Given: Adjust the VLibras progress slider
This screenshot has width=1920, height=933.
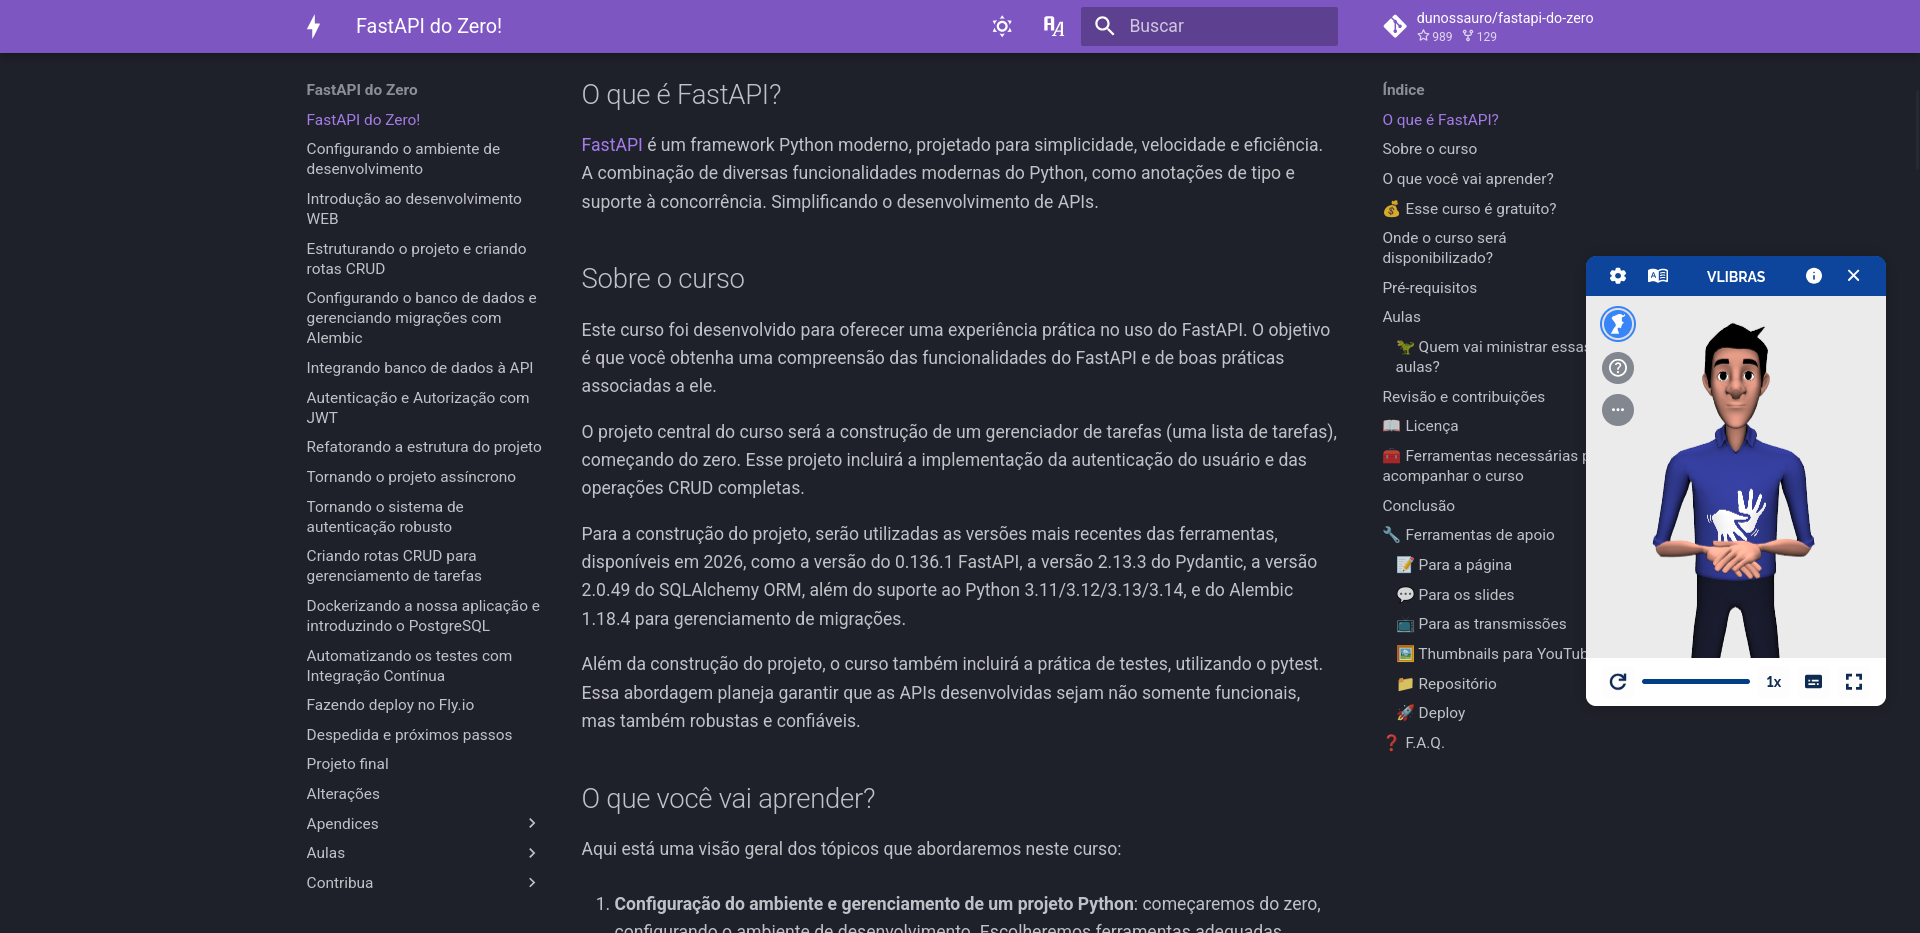Looking at the screenshot, I should coord(1696,682).
